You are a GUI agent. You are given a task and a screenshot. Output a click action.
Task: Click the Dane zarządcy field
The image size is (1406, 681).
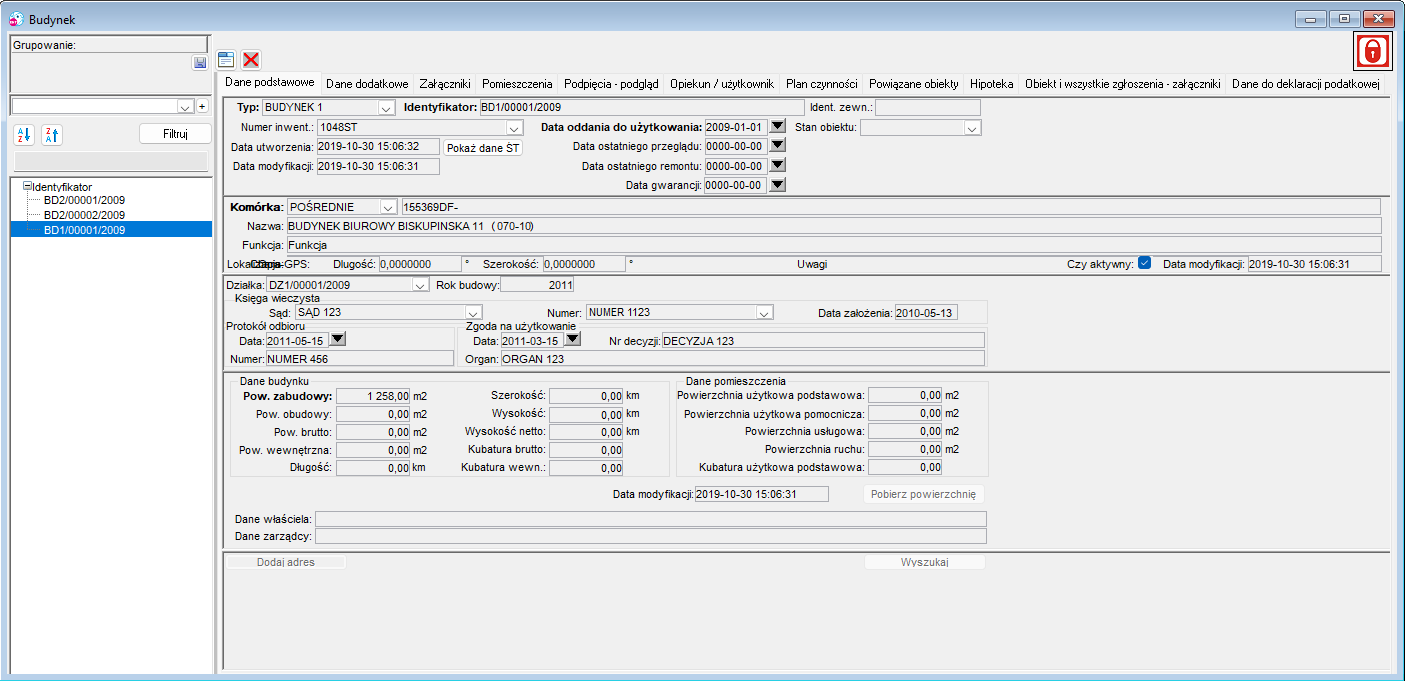(651, 536)
